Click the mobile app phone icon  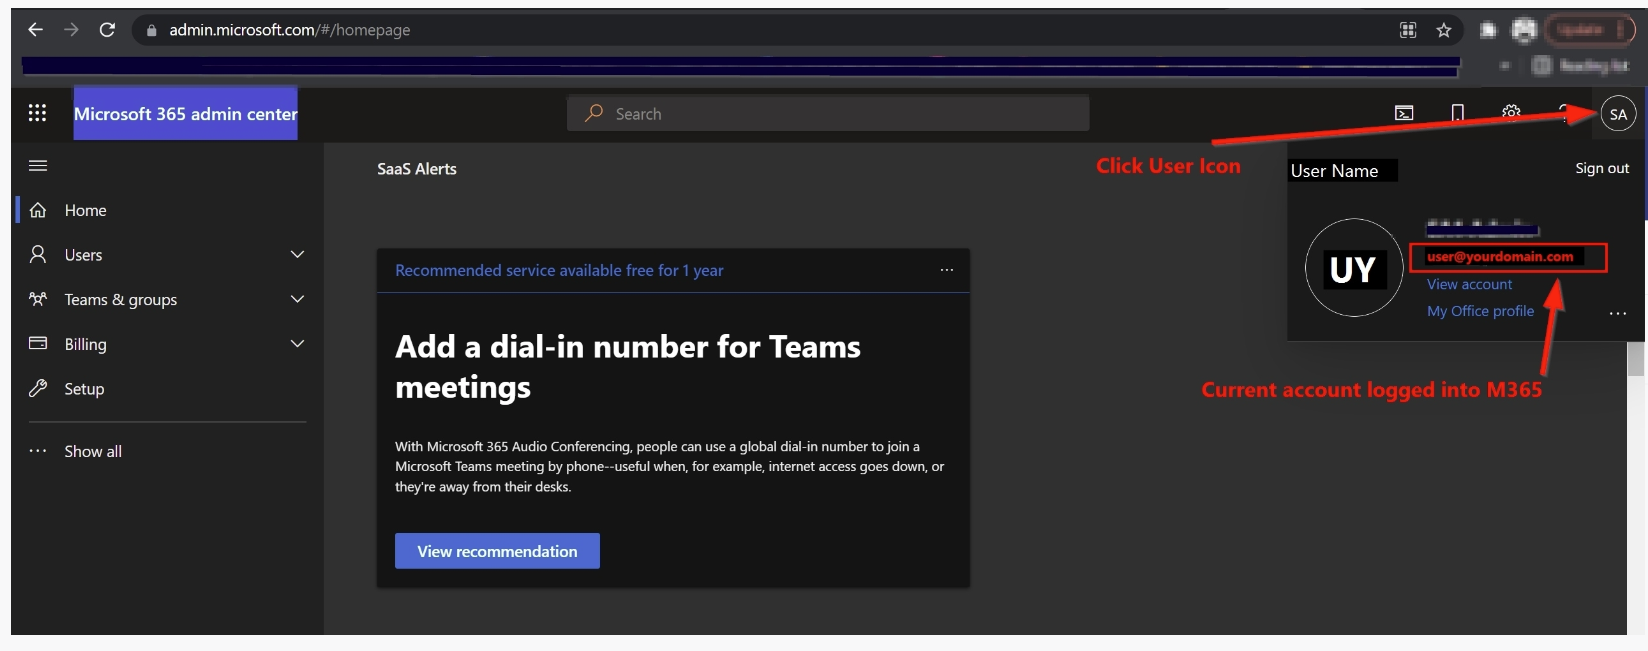(x=1457, y=113)
